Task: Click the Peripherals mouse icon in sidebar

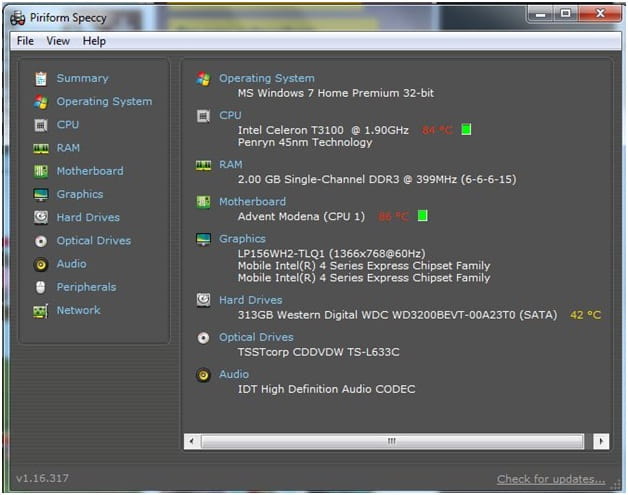Action: point(40,287)
